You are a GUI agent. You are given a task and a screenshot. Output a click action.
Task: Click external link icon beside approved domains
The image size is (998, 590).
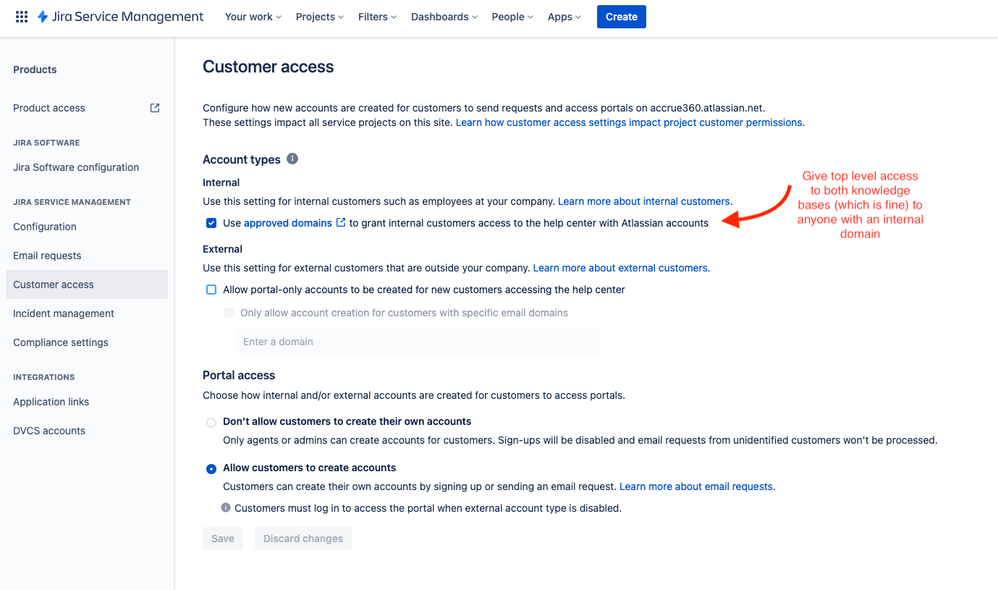coord(341,222)
